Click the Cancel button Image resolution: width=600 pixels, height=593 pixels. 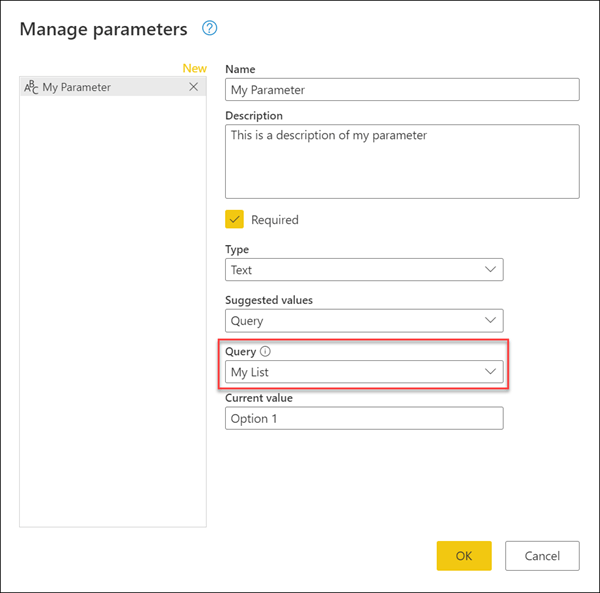pos(542,556)
